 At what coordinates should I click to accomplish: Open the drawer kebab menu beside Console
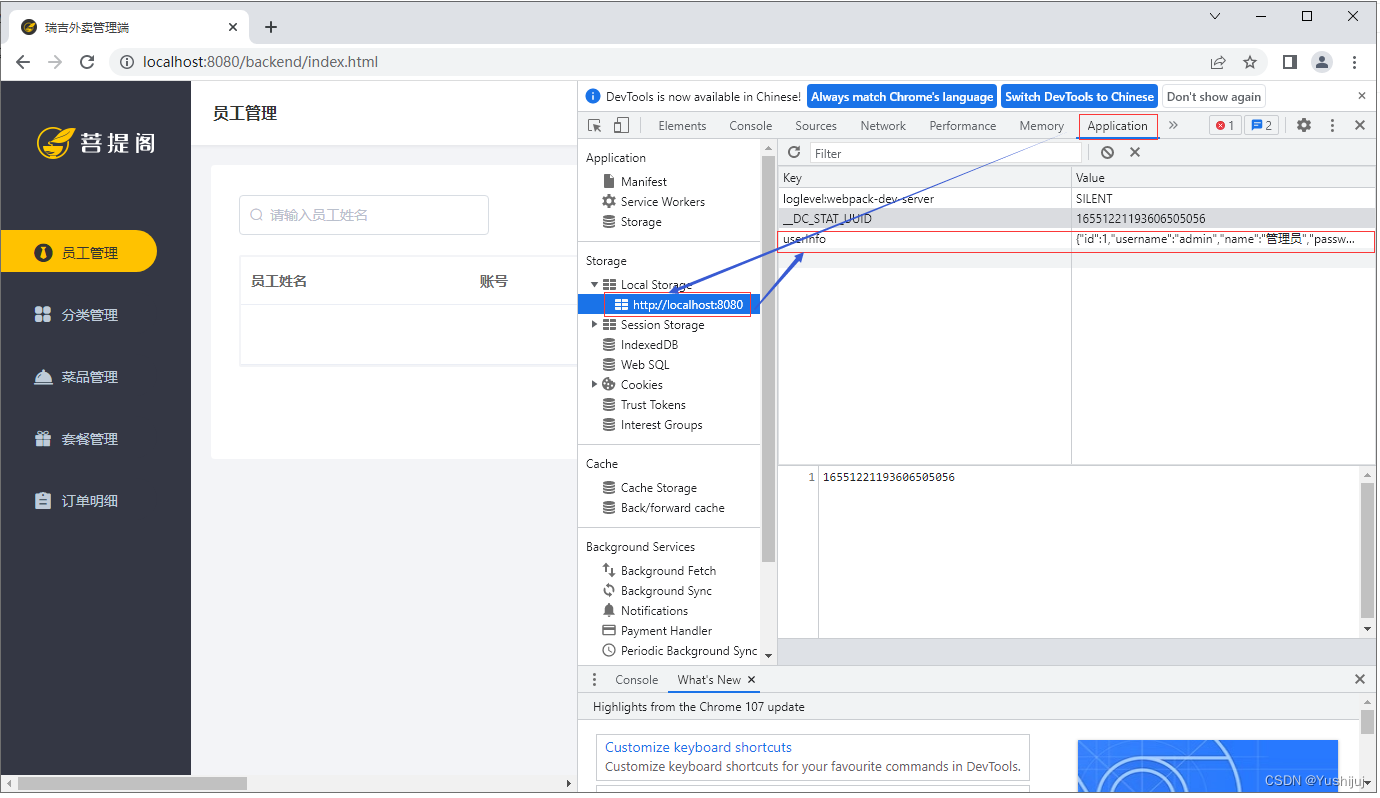click(595, 679)
